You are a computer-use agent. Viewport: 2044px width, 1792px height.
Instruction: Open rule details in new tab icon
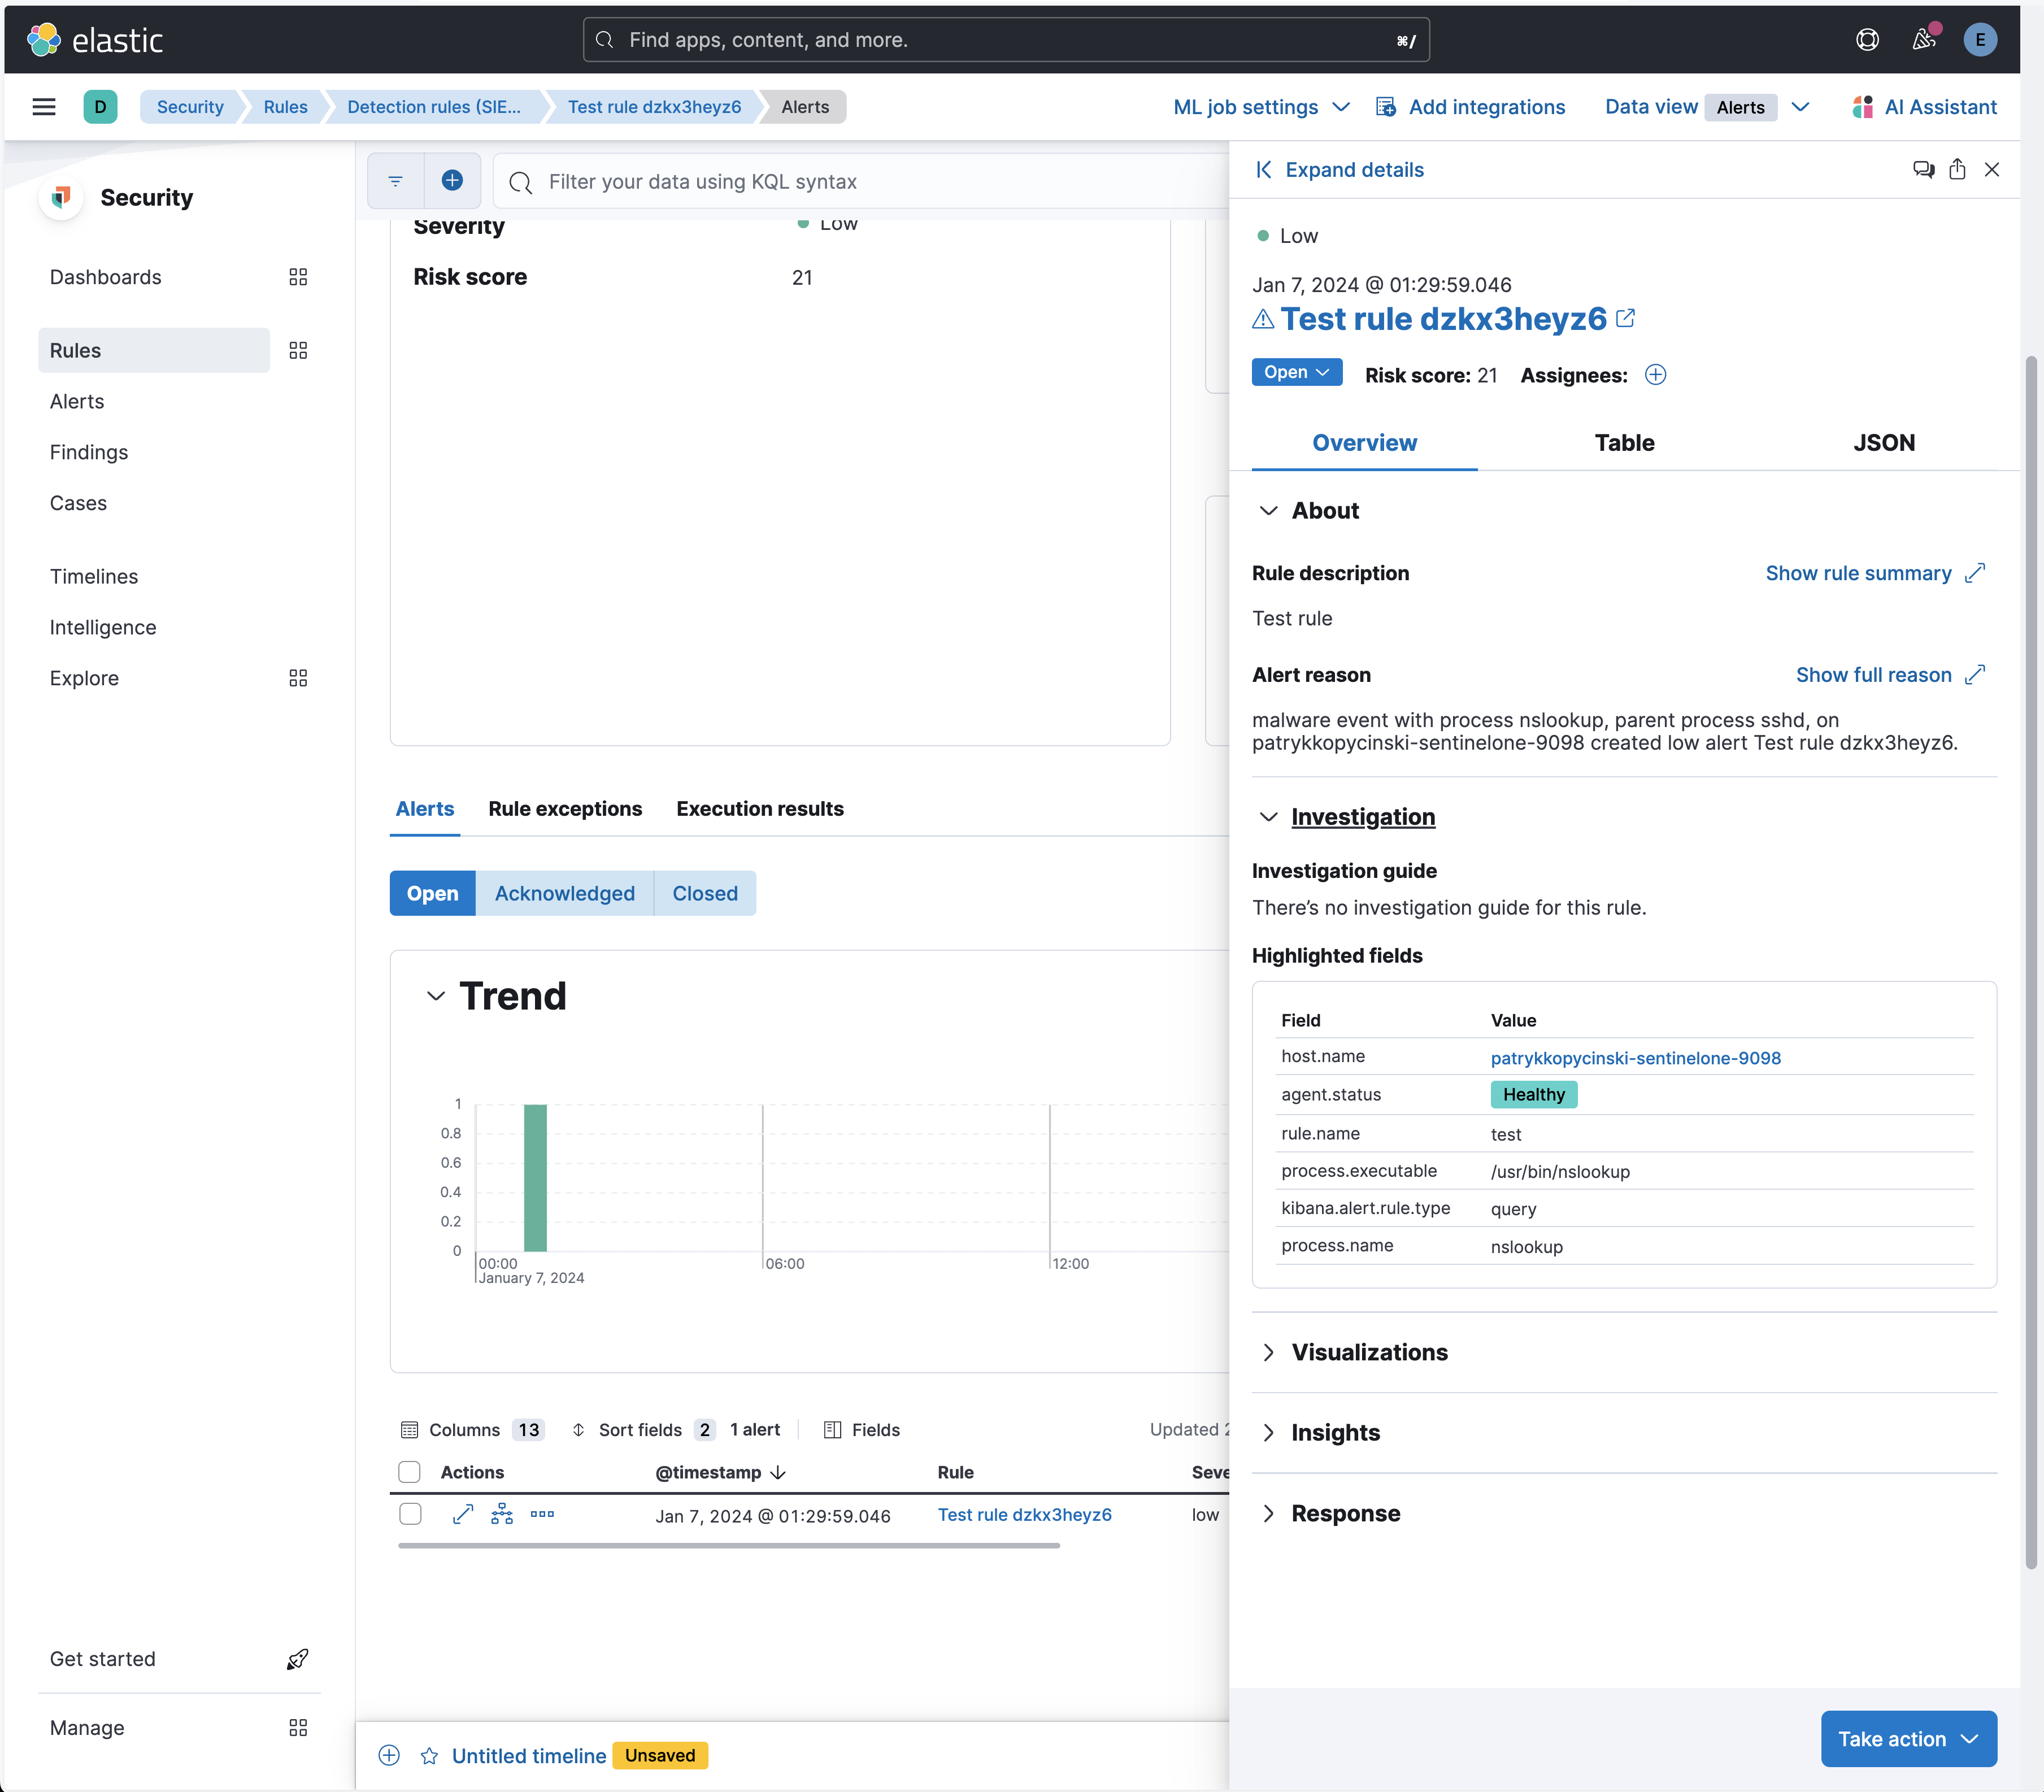(x=1626, y=318)
